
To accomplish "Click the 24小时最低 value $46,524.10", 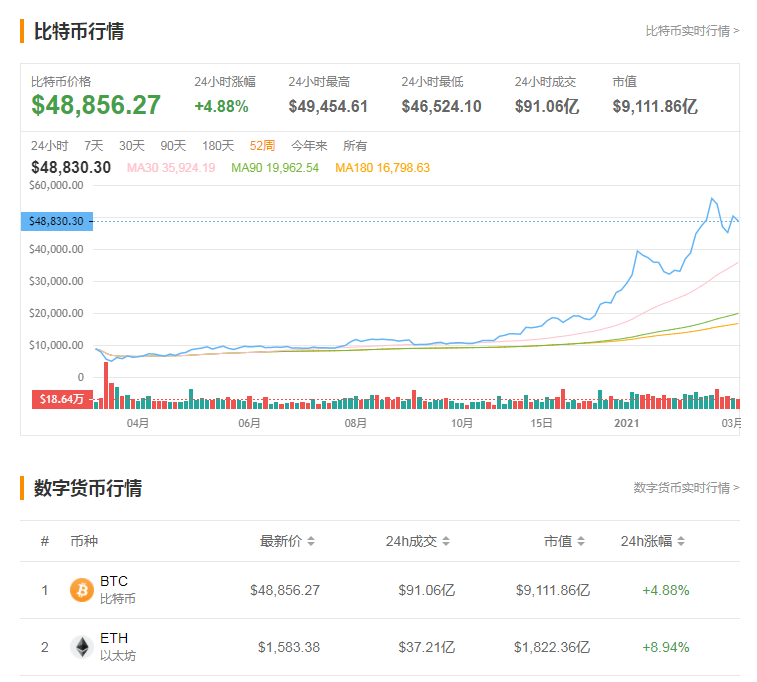I will click(x=441, y=106).
